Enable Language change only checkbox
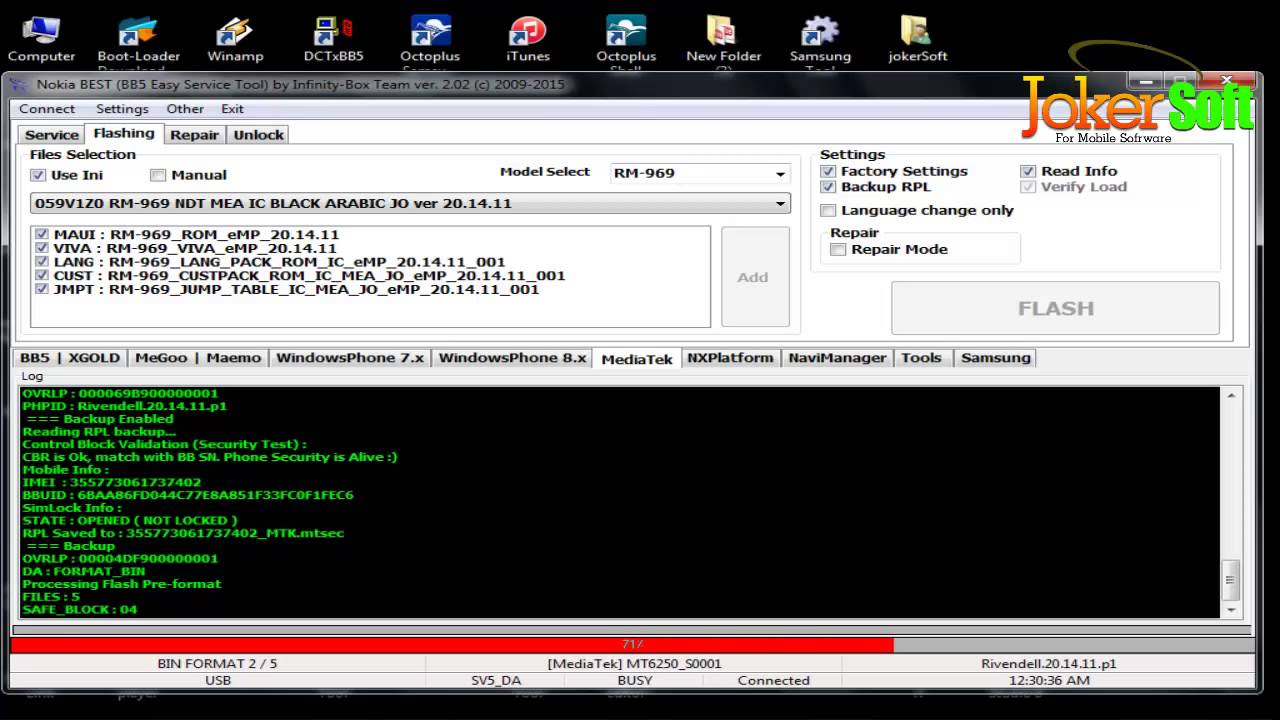The image size is (1280, 720). [x=828, y=210]
